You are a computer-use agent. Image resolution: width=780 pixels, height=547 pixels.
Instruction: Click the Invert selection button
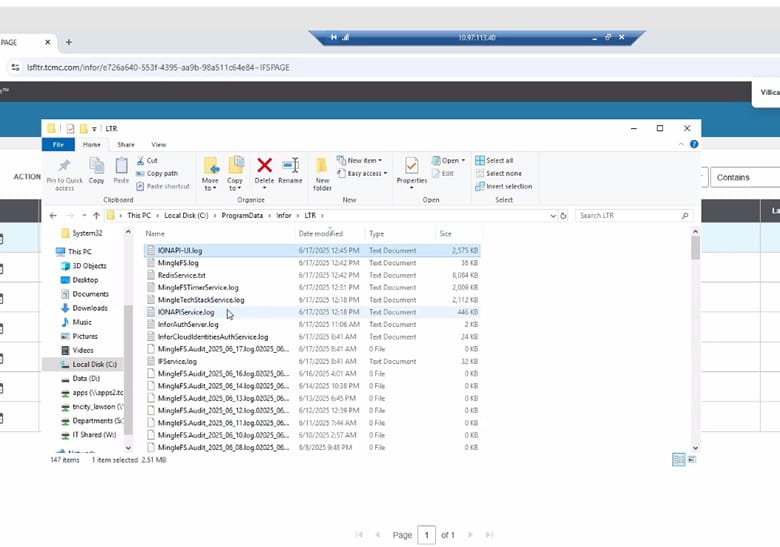point(507,186)
